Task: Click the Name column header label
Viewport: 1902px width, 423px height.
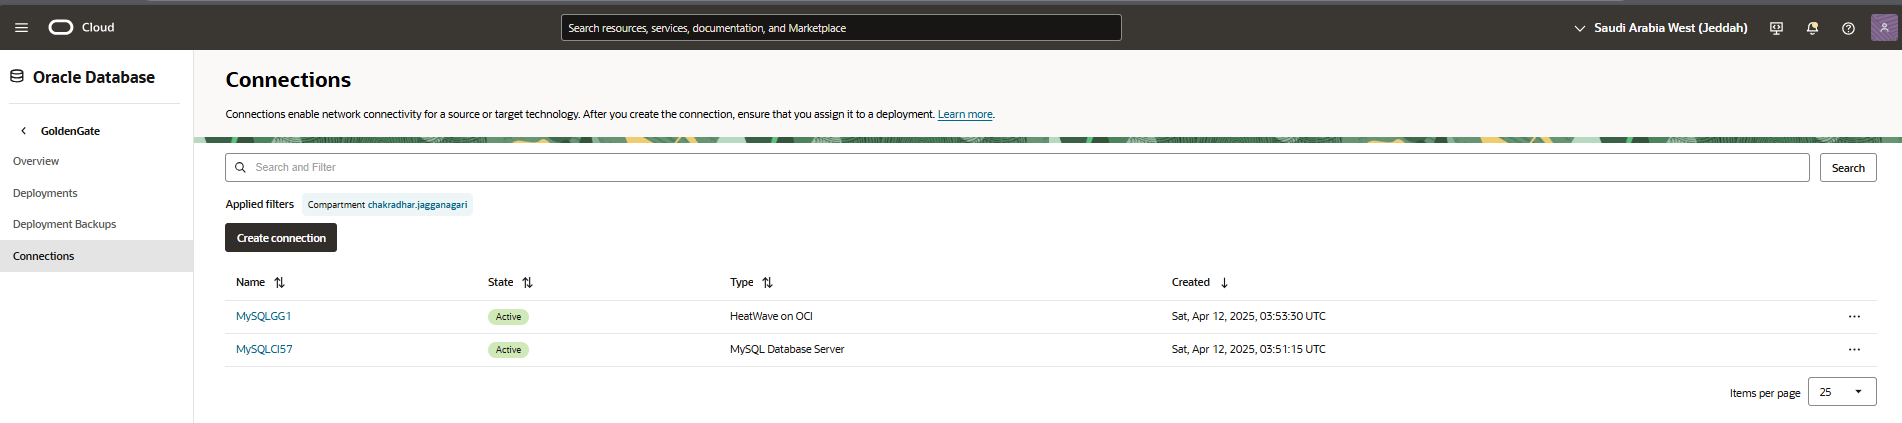Action: 250,282
